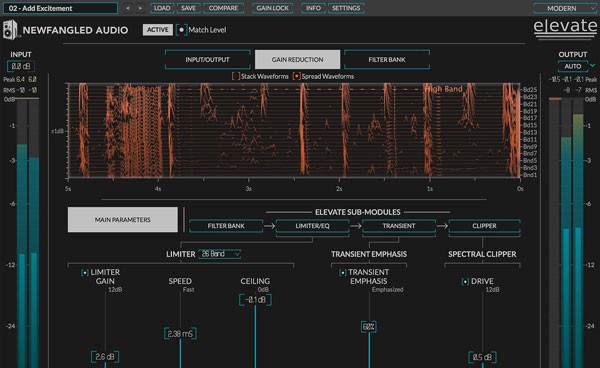Click the elevate logo
This screenshot has height=368, width=600.
coord(565,28)
